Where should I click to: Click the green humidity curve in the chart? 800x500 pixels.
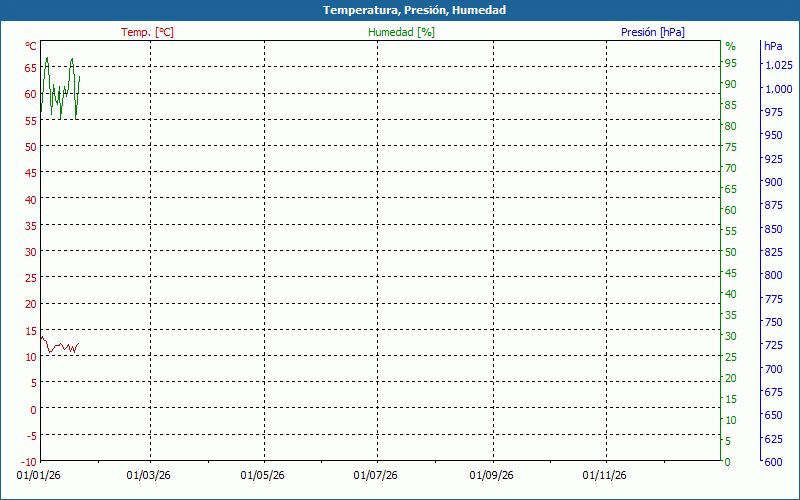(x=60, y=97)
